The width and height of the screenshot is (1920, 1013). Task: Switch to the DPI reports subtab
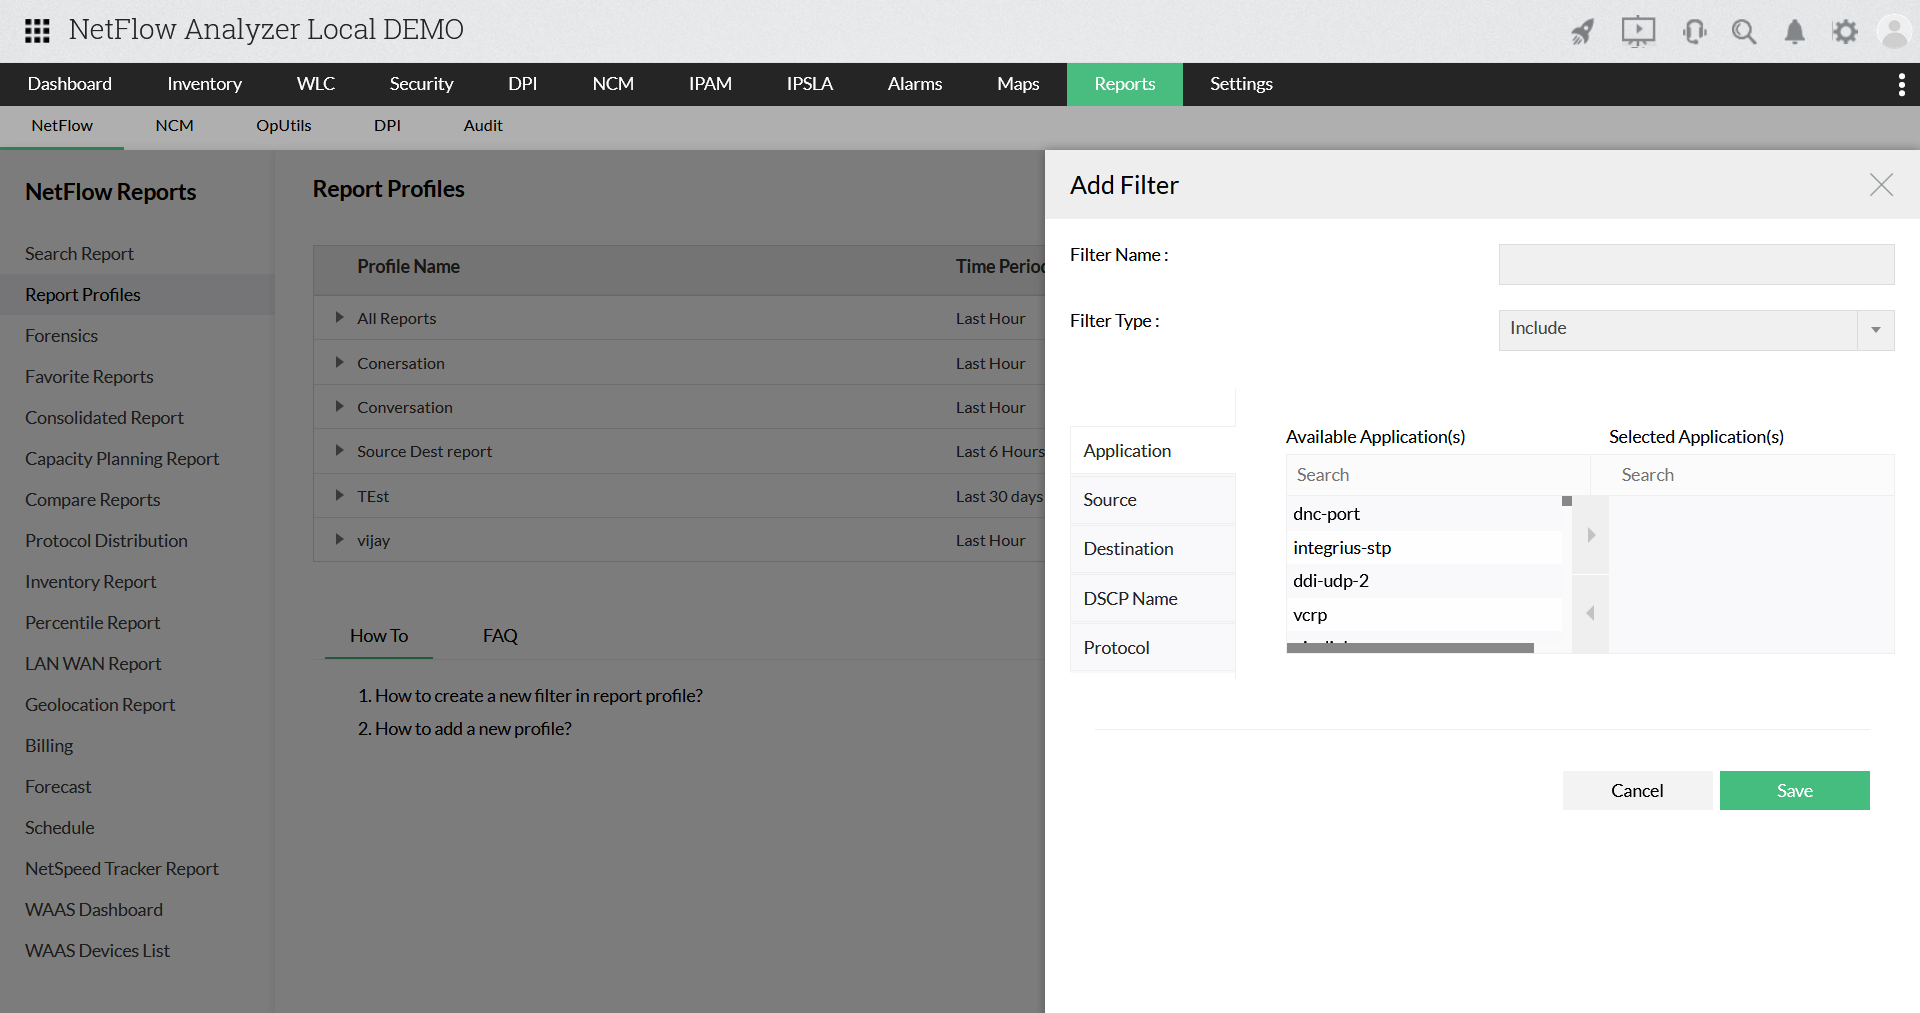point(387,126)
